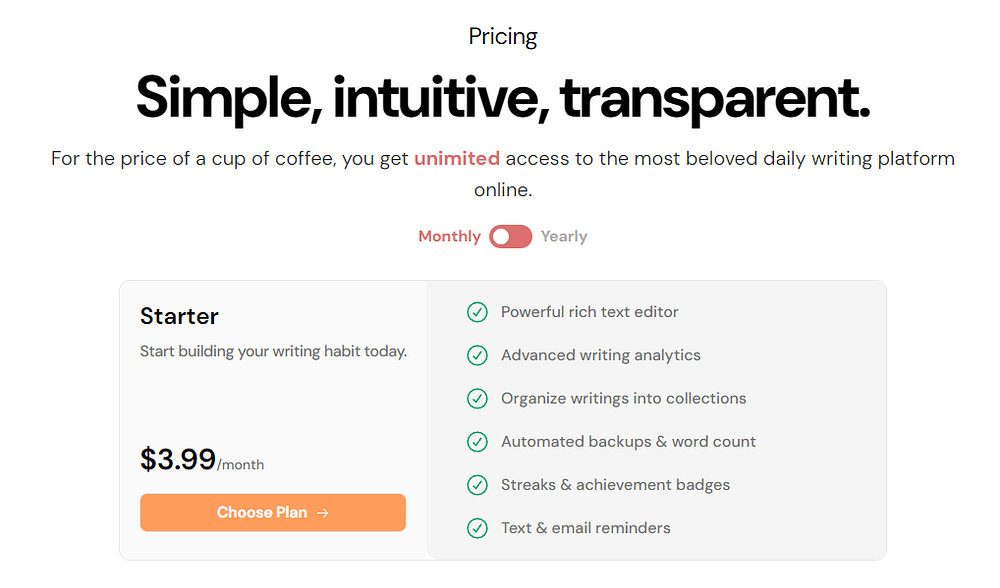Click checkmark next to Organize writings into collections

pos(477,398)
